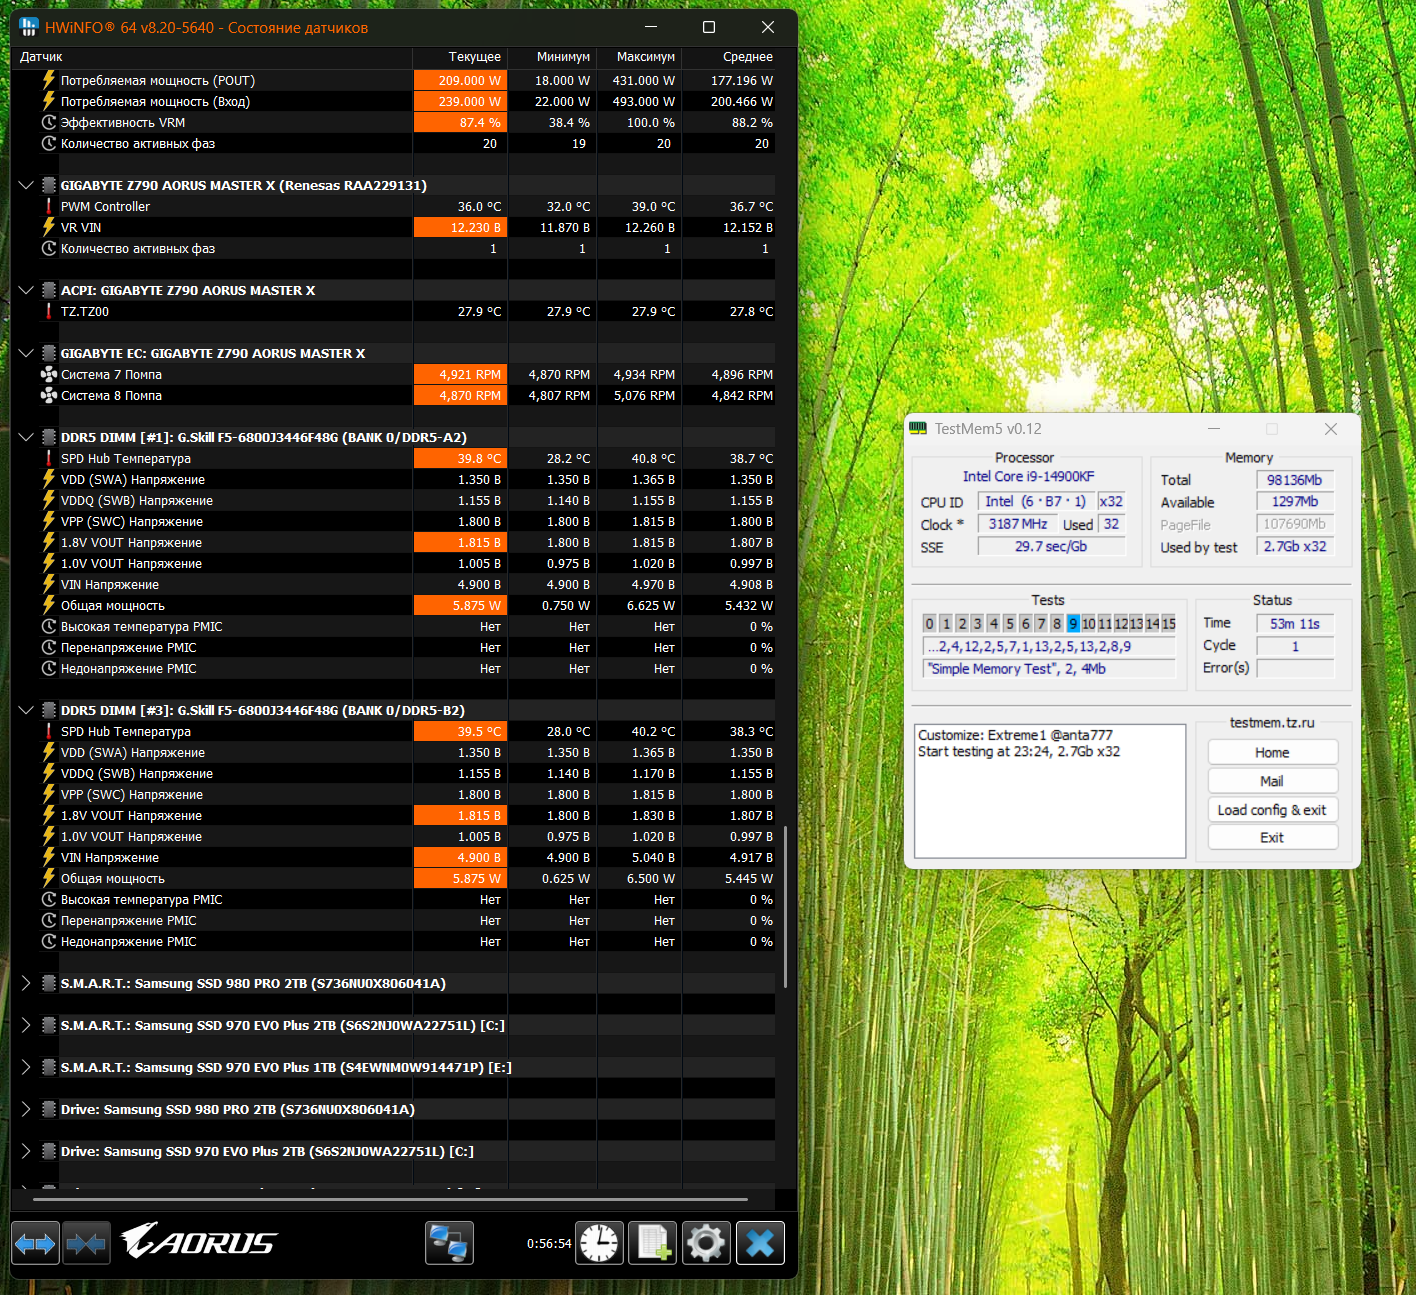The height and width of the screenshot is (1295, 1416).
Task: Click the vertical scrollbar of the sensor list
Action: click(785, 906)
